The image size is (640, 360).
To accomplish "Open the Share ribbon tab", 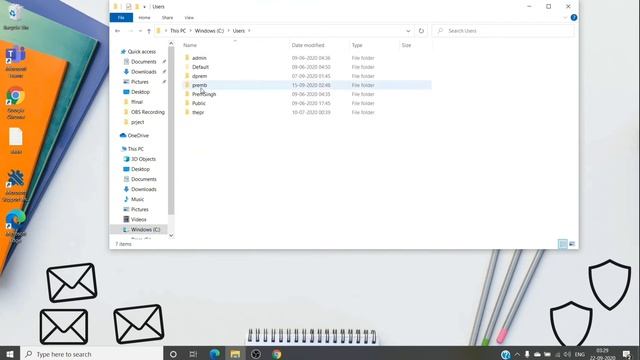I will 167,18.
